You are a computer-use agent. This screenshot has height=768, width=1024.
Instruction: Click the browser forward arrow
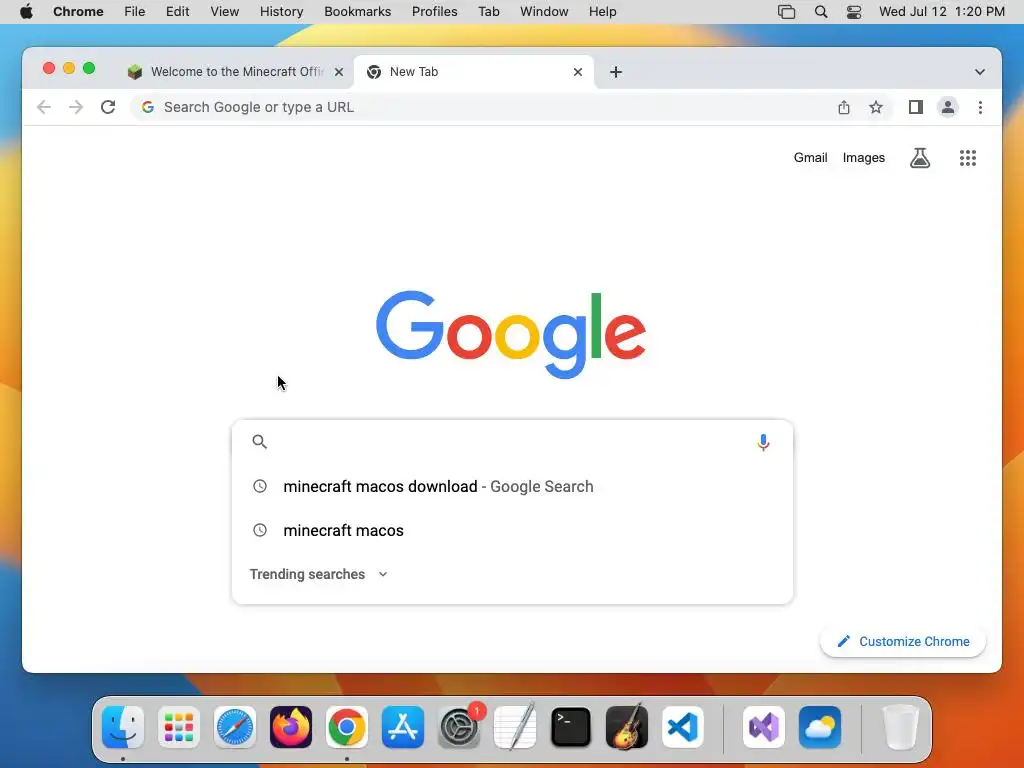tap(76, 107)
